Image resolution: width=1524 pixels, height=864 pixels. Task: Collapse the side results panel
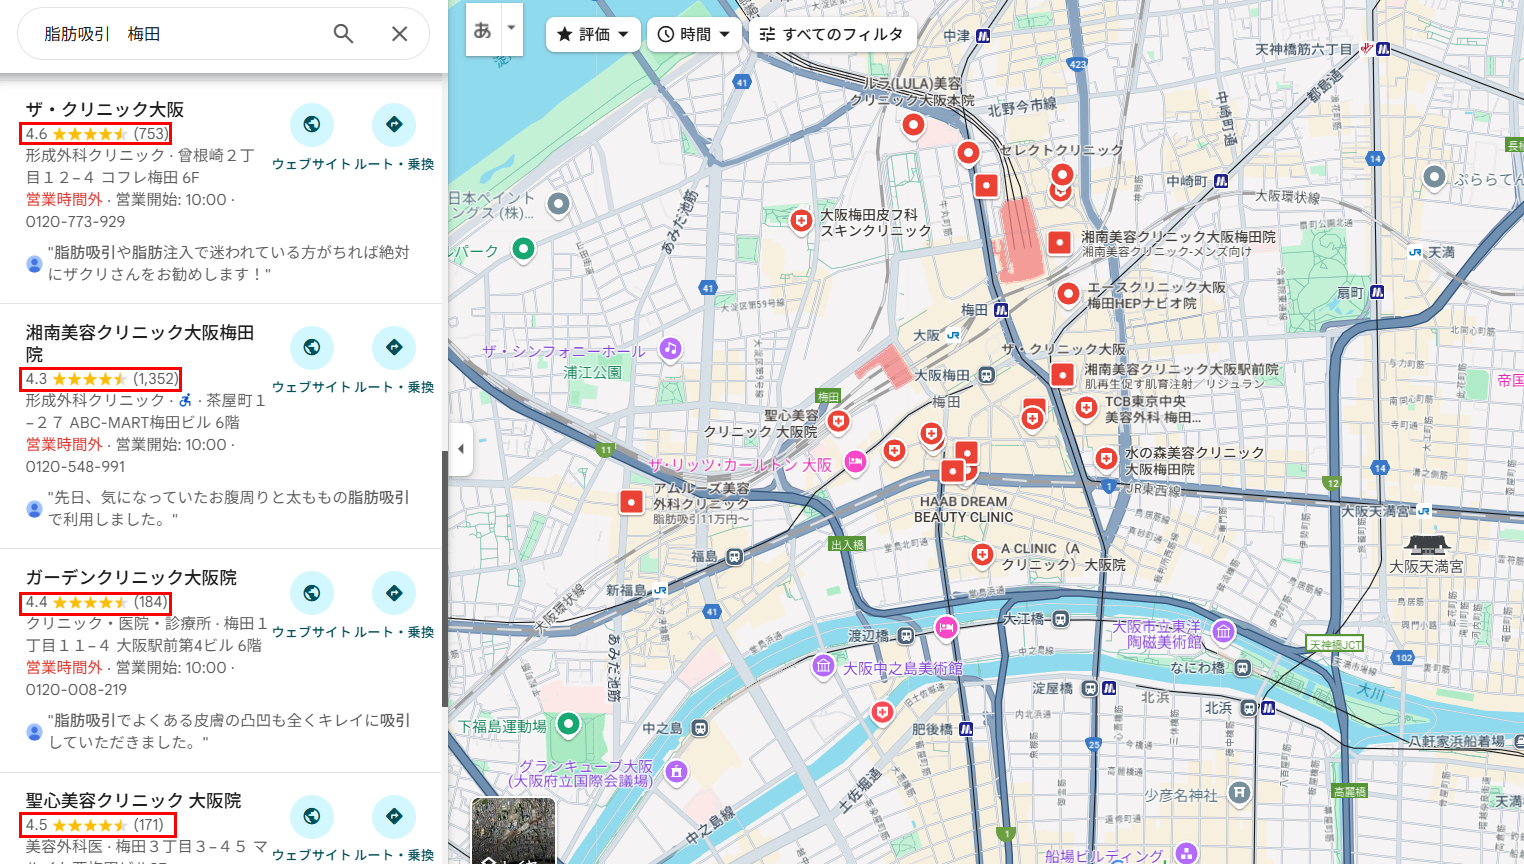pyautogui.click(x=460, y=449)
